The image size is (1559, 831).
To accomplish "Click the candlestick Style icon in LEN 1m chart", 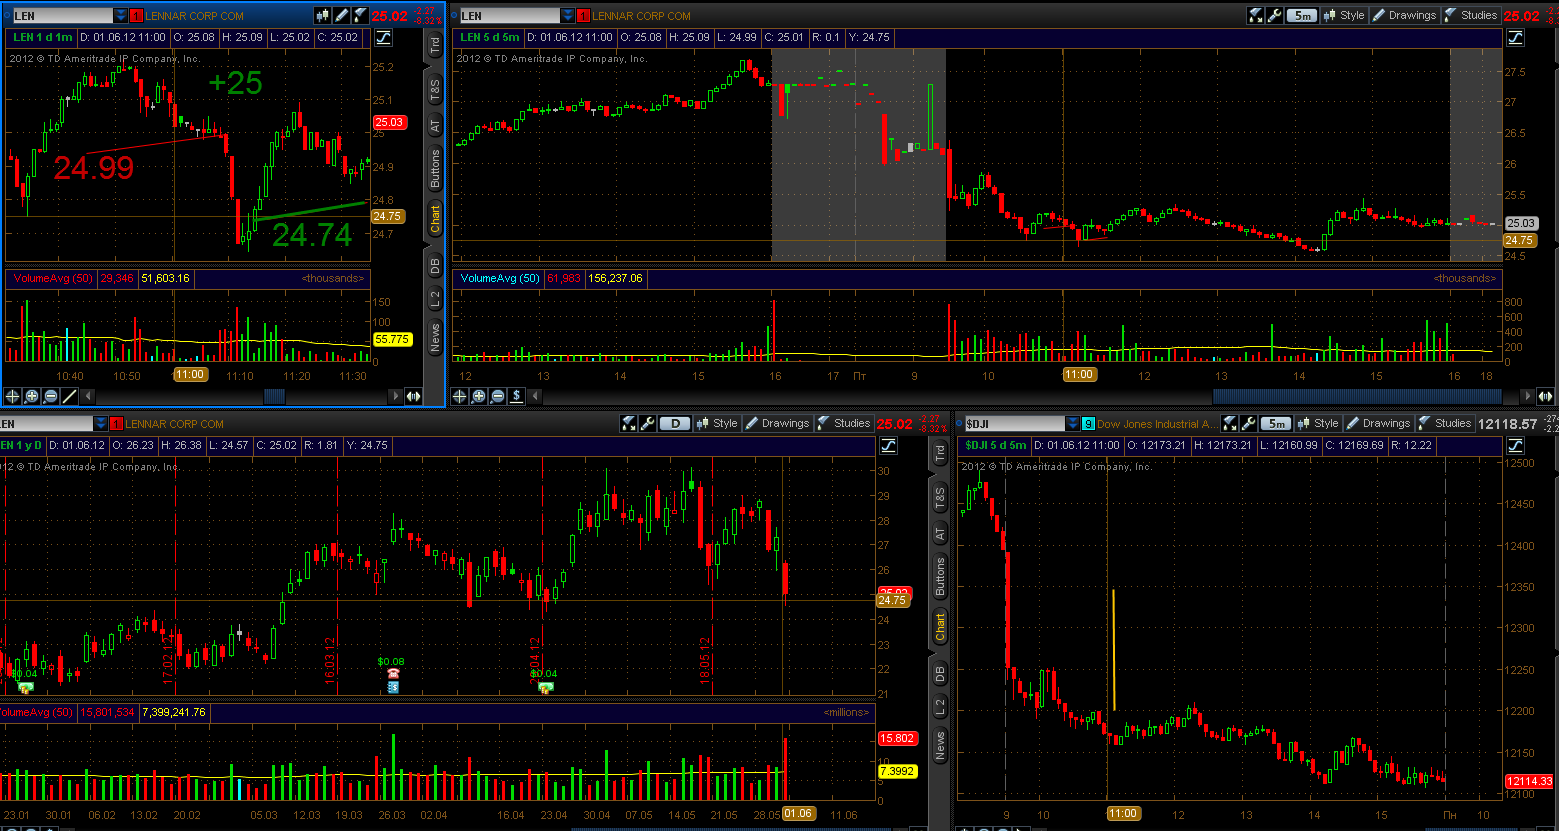I will point(322,15).
